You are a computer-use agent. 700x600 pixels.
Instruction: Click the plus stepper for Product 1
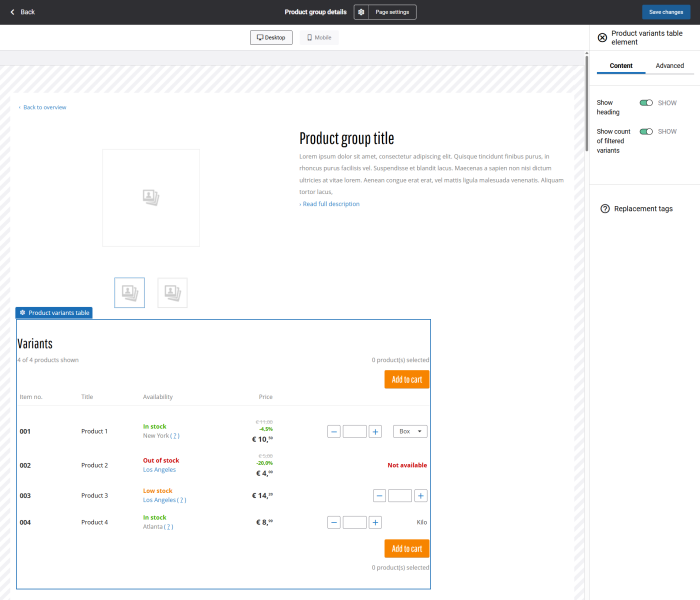(375, 432)
